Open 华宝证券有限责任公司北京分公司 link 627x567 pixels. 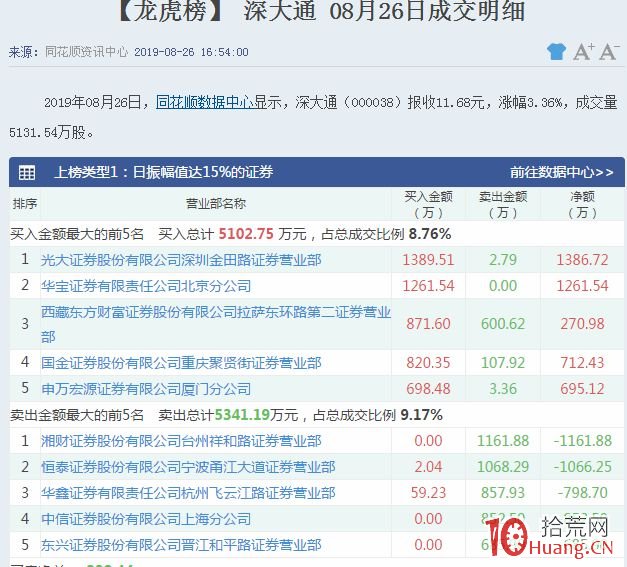coord(146,286)
